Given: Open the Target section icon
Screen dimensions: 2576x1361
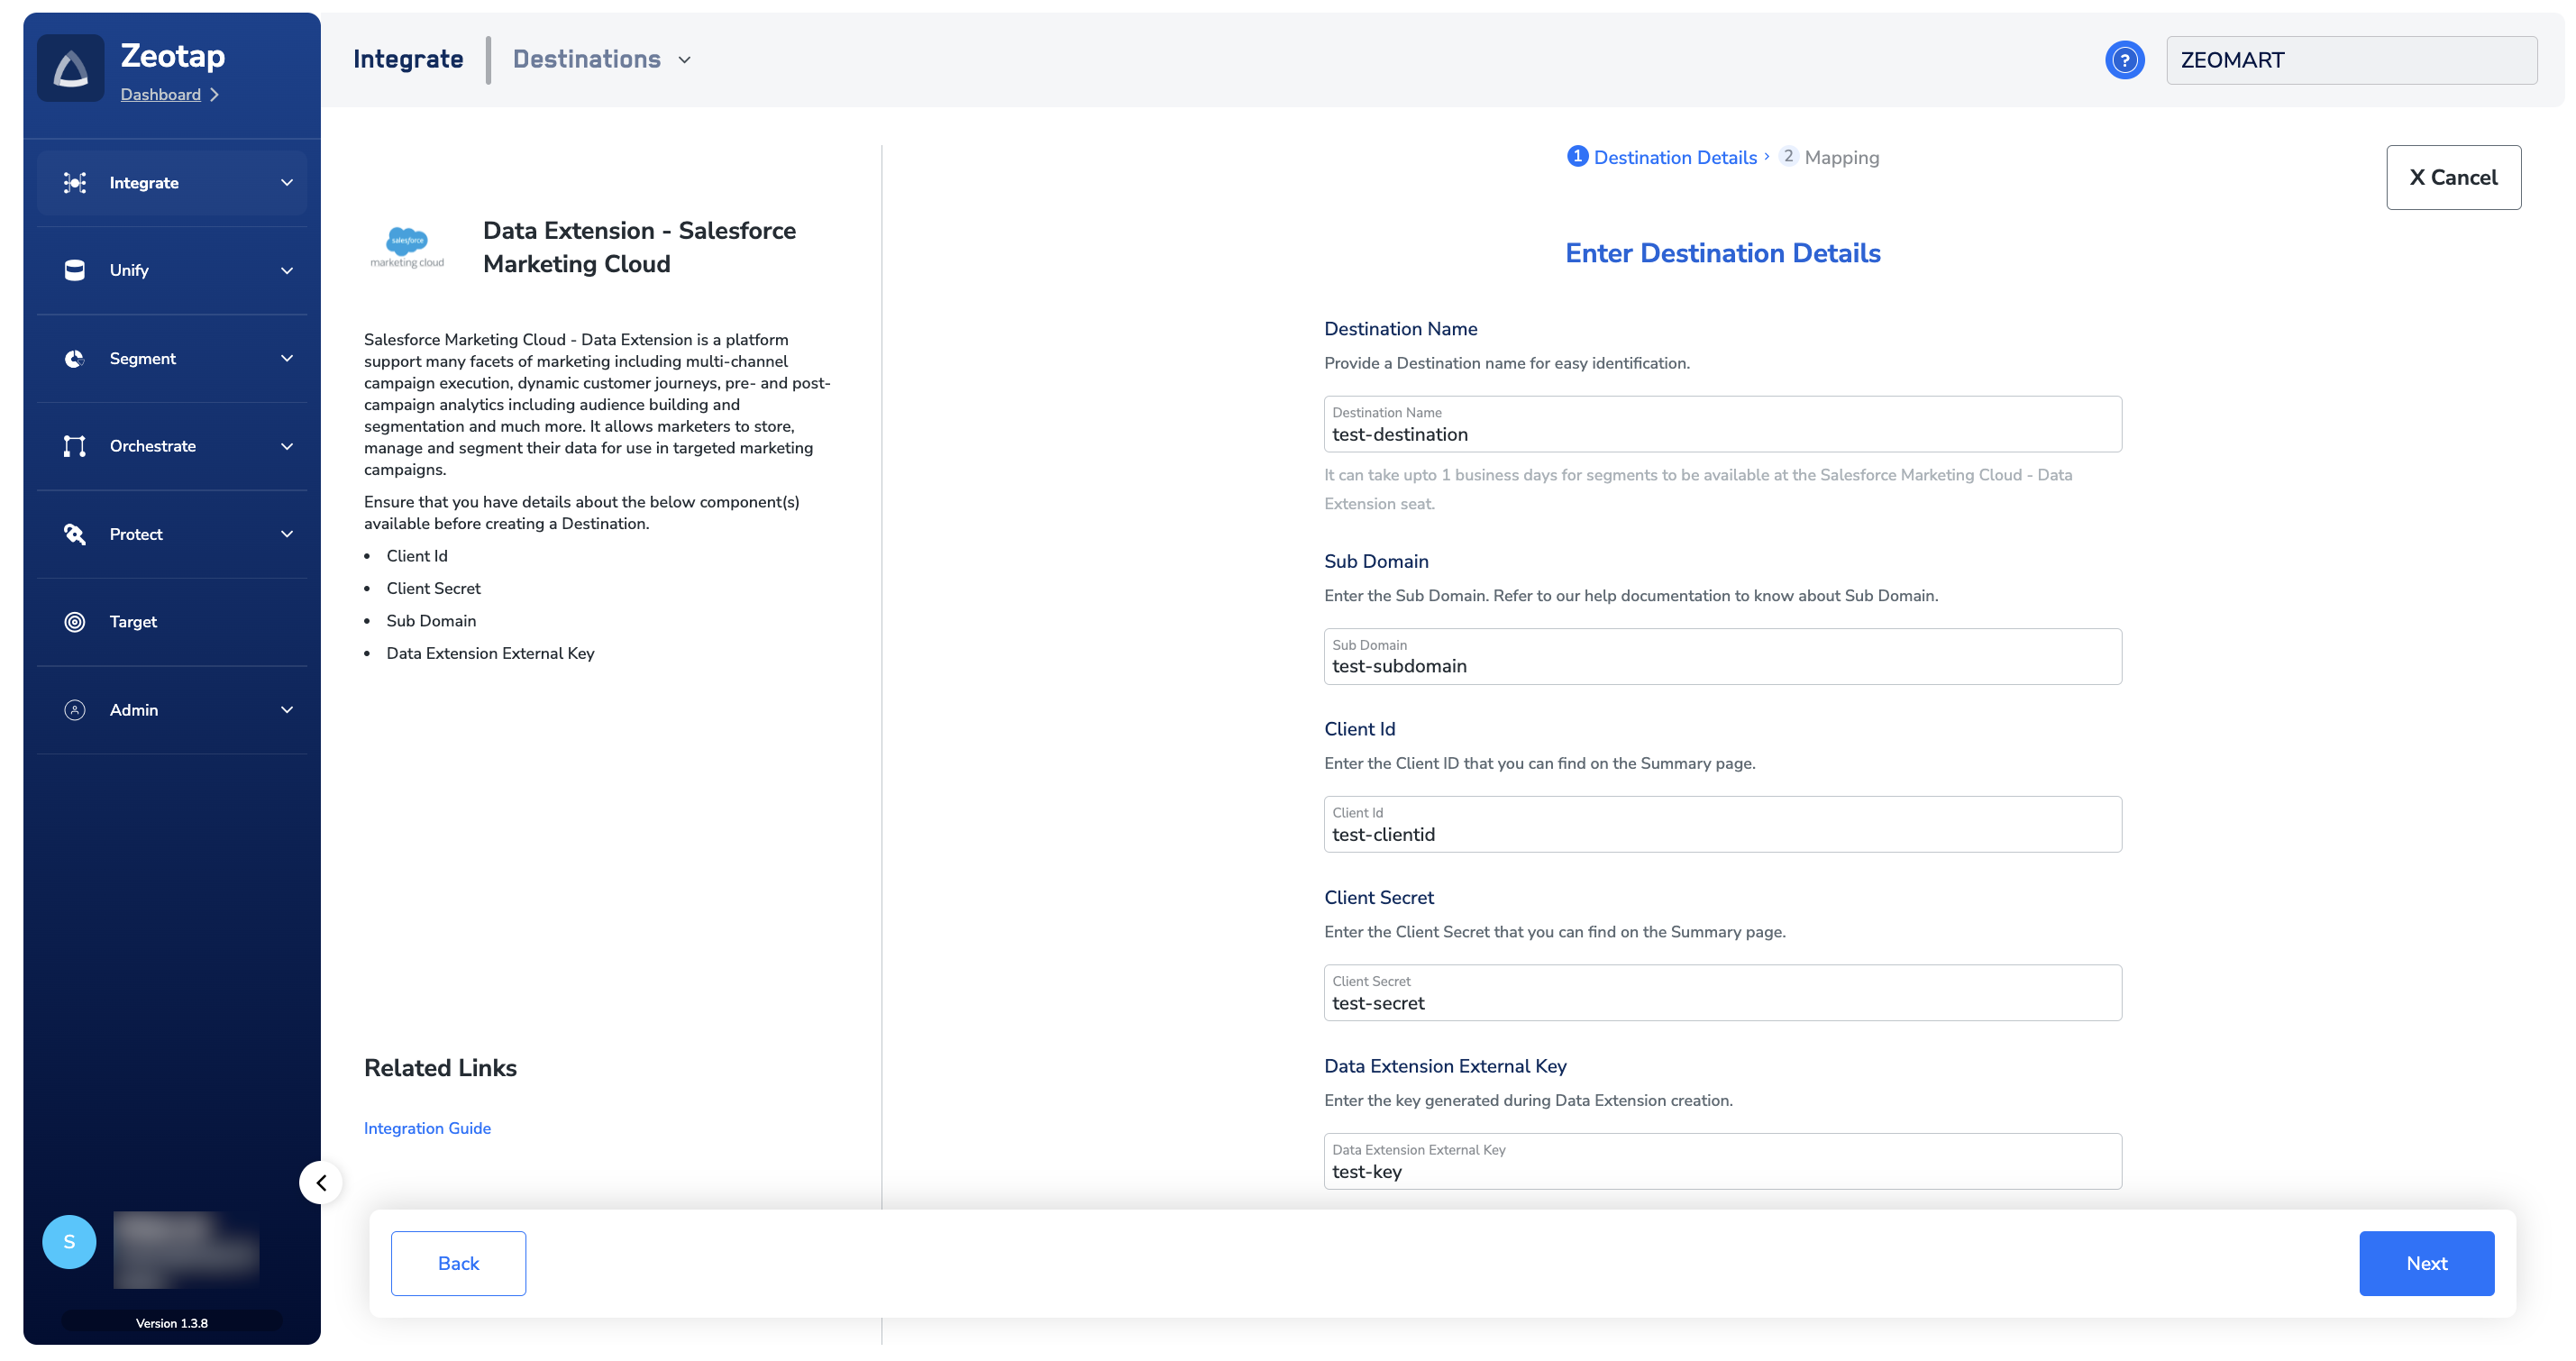Looking at the screenshot, I should 75,622.
